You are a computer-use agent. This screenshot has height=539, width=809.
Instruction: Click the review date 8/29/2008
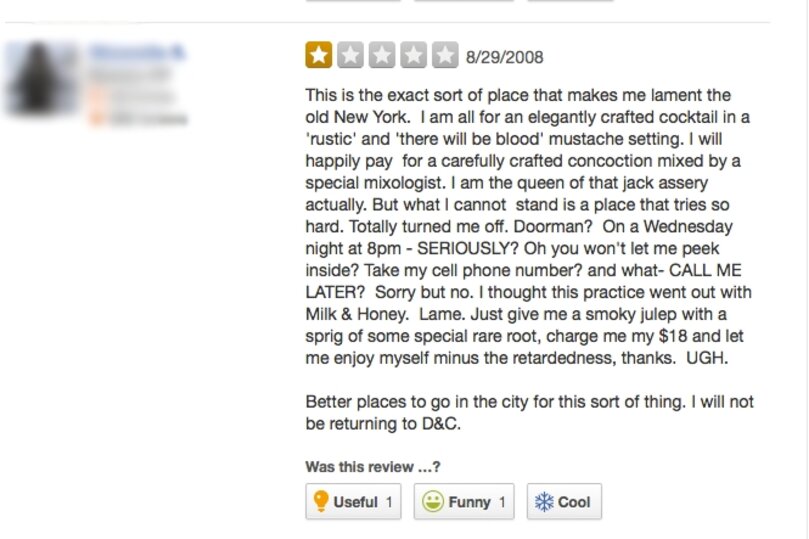505,57
